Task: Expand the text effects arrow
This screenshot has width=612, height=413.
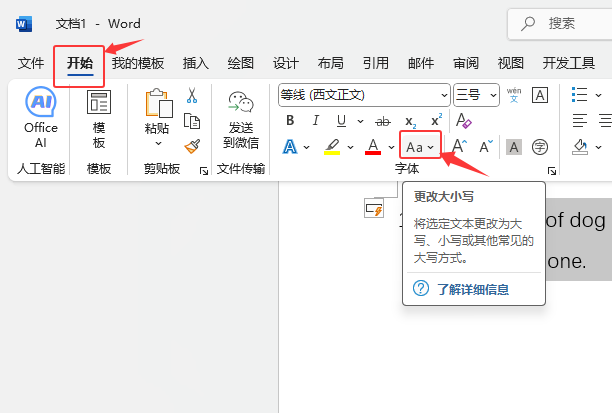Action: [306, 148]
